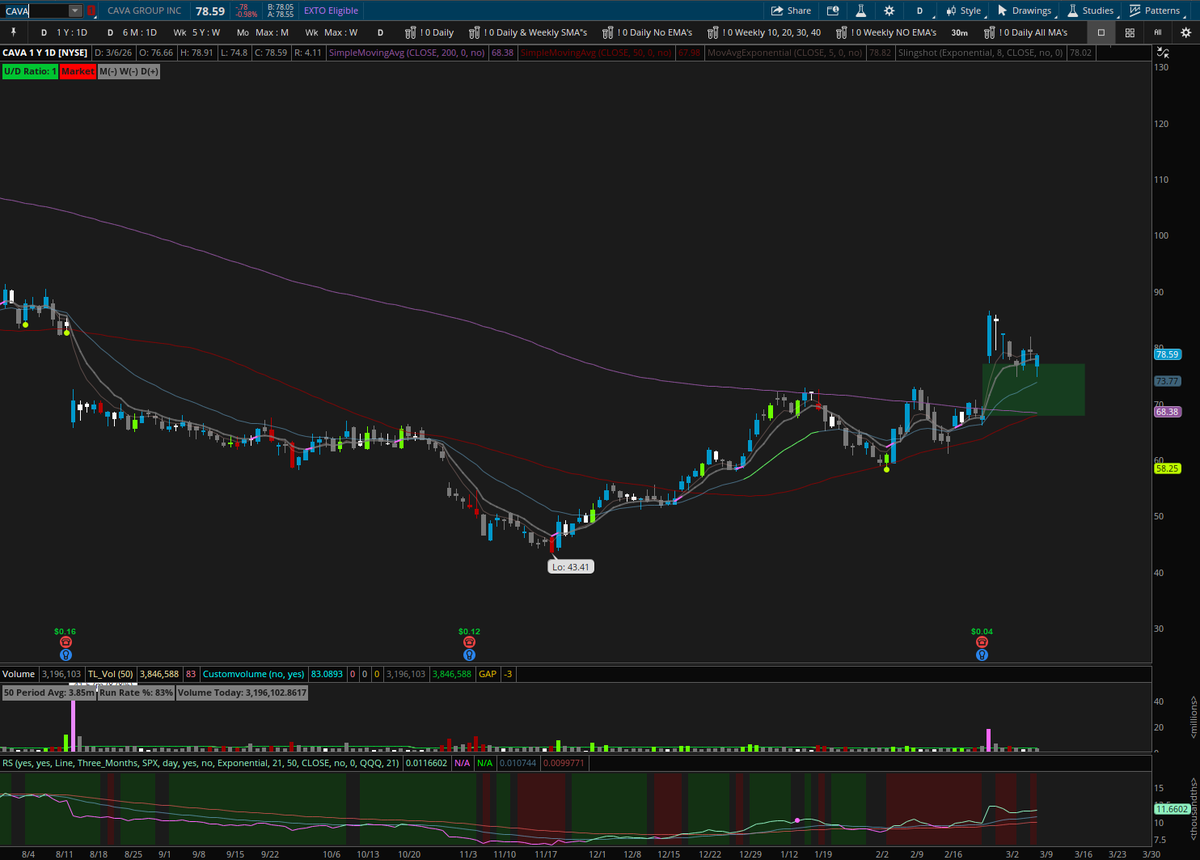This screenshot has height=860, width=1200.
Task: Click the '50 Period Avg: 3.85m' label
Action: [x=48, y=692]
